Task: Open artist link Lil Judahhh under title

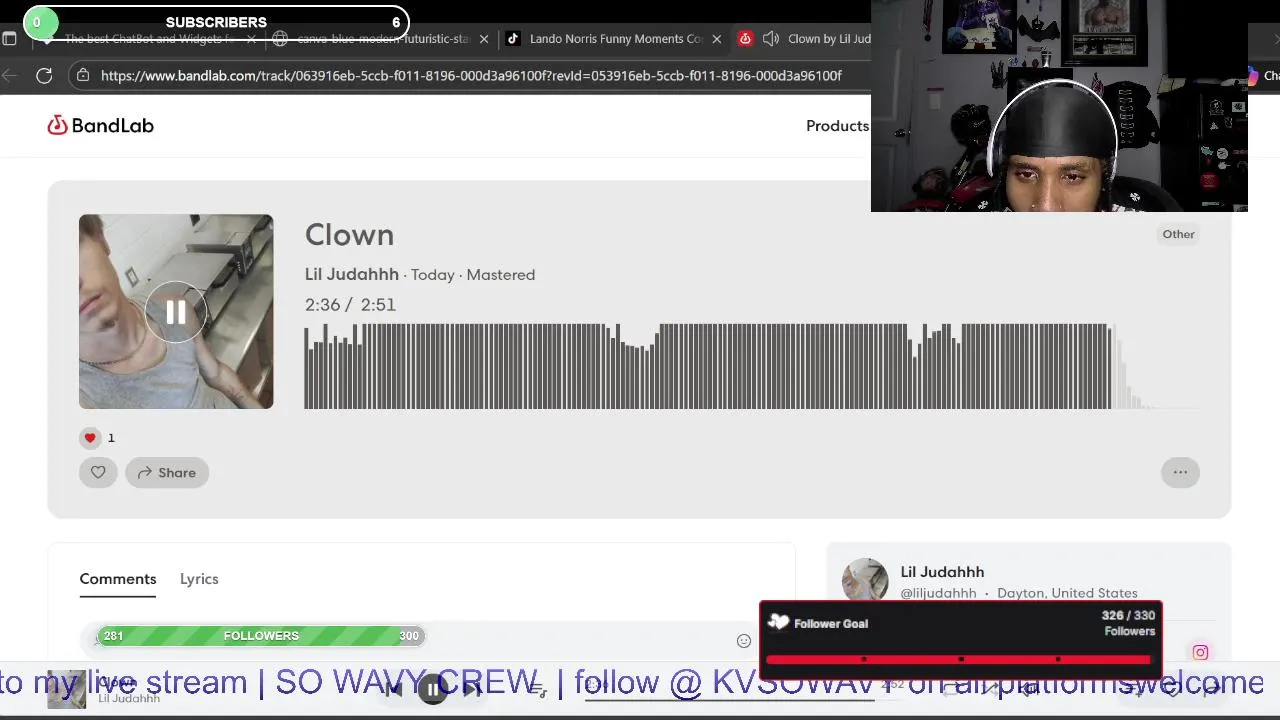Action: click(351, 274)
